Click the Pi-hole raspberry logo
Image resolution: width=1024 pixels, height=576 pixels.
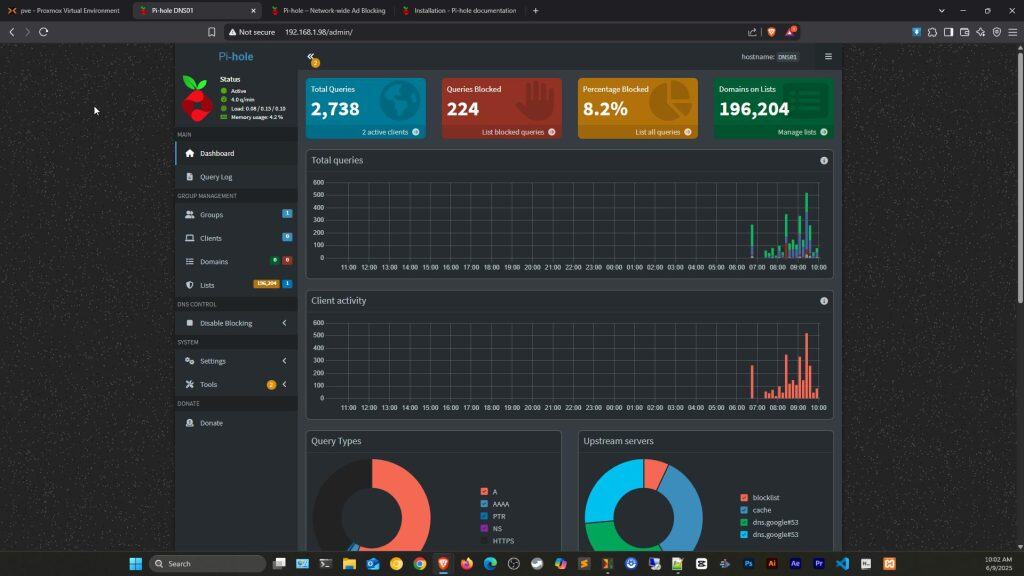pyautogui.click(x=197, y=99)
